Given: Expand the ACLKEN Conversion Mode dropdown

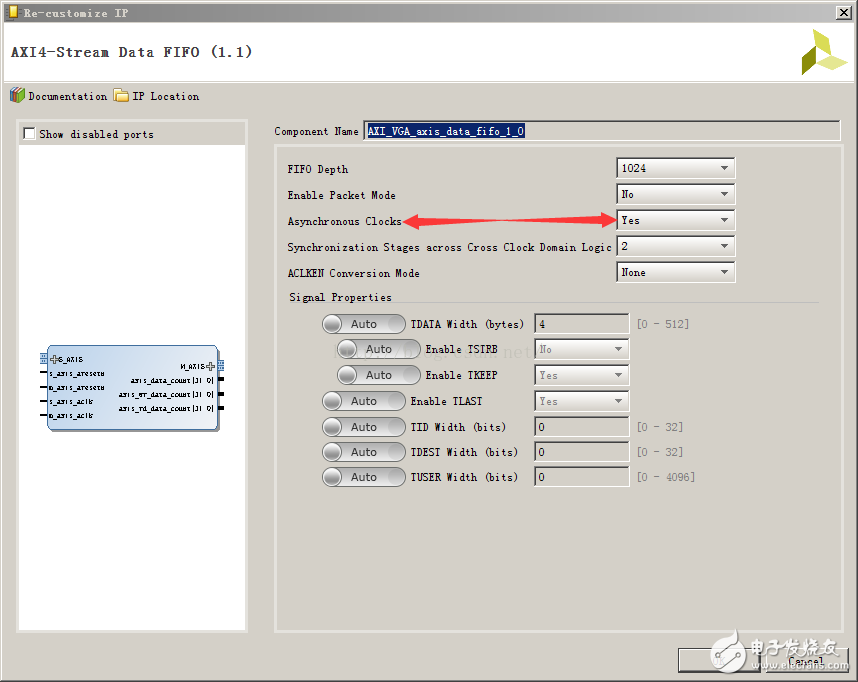Looking at the screenshot, I should pos(675,272).
